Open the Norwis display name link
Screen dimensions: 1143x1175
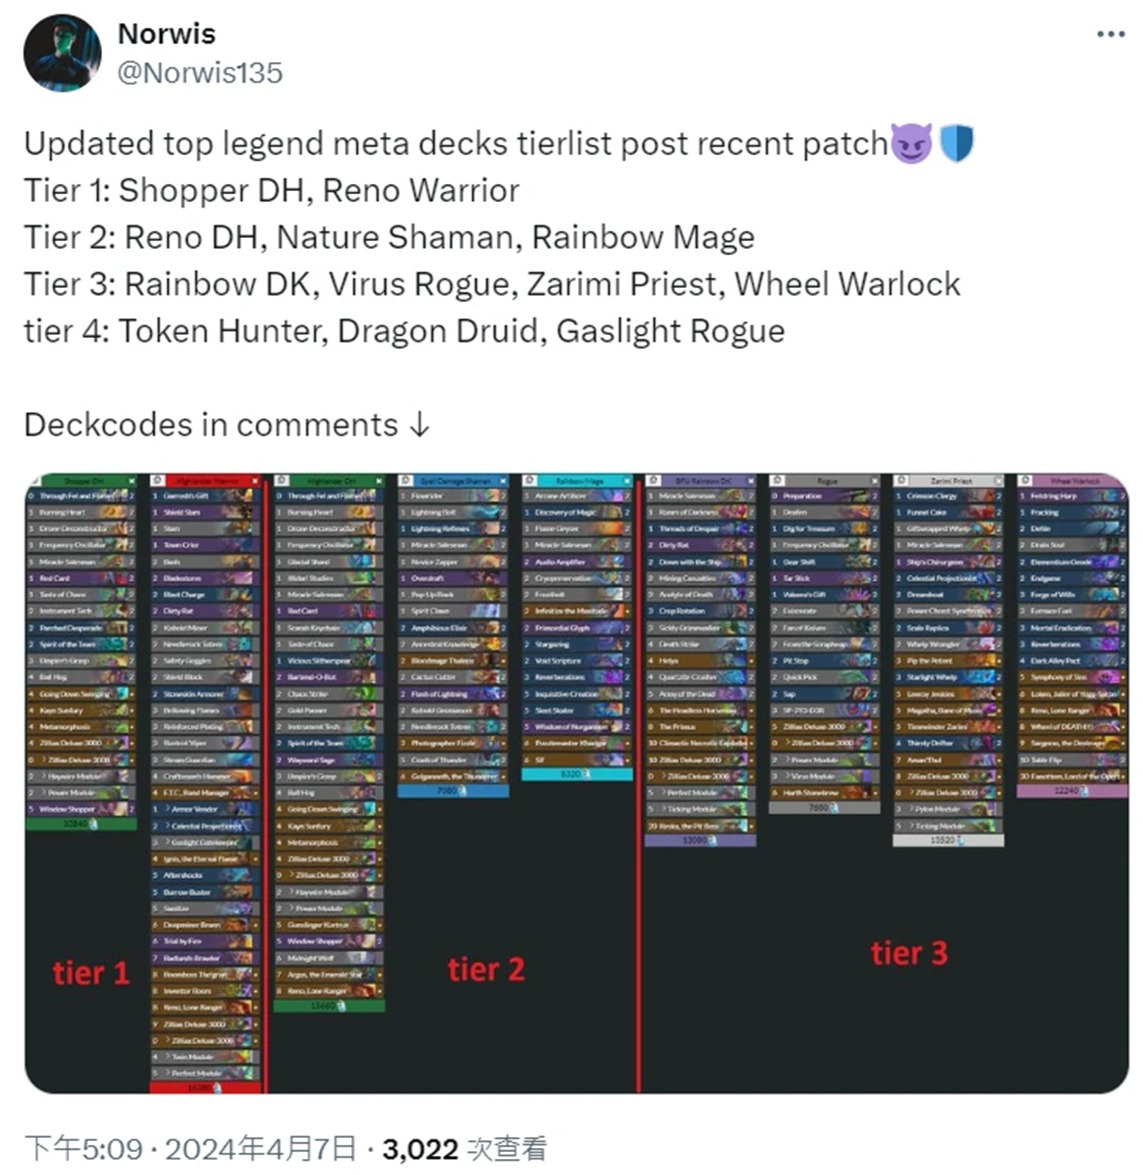[x=166, y=34]
